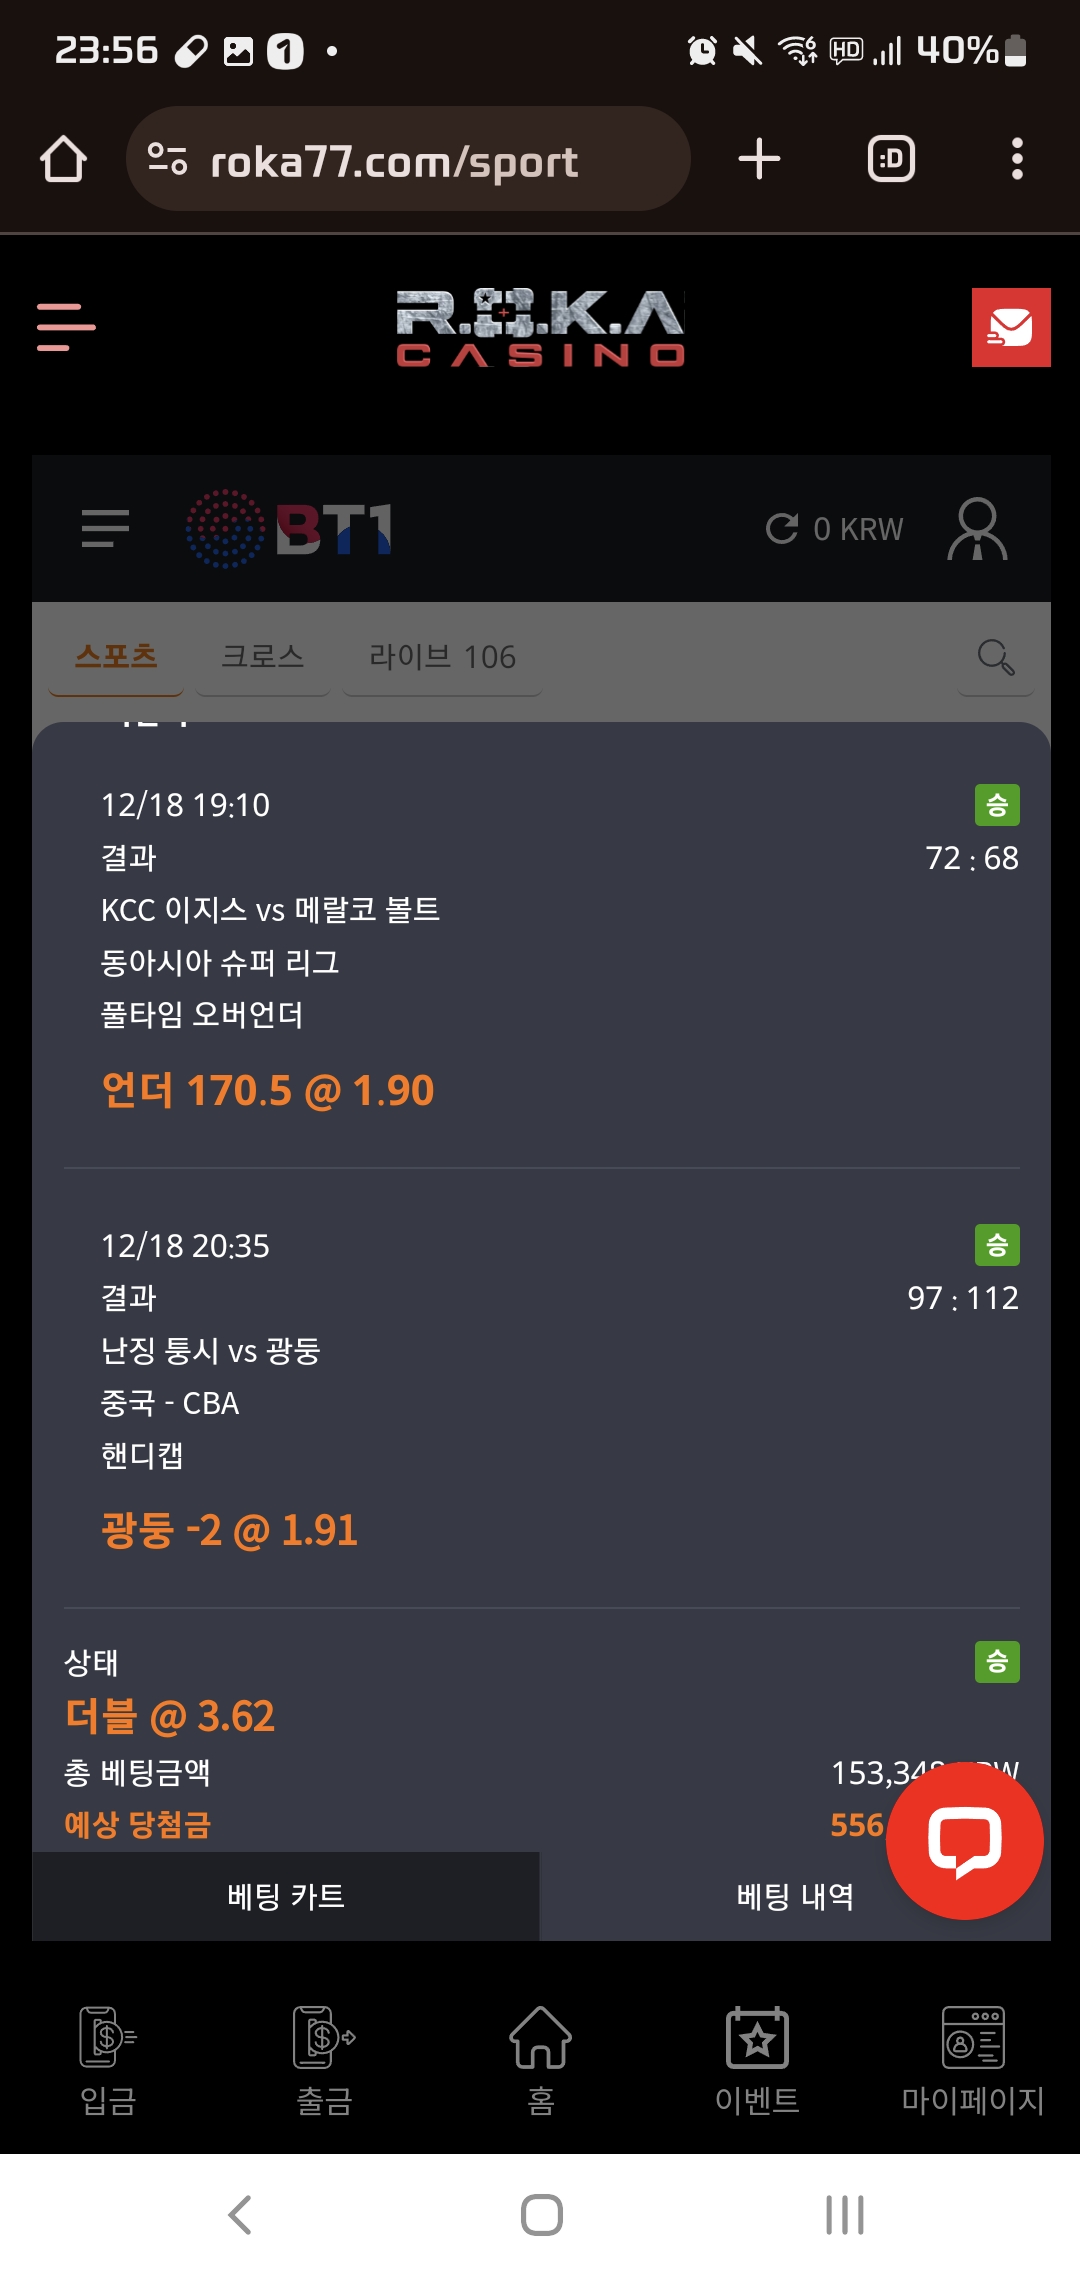The image size is (1080, 2280).
Task: Switch to the 스포츠 tab
Action: click(x=116, y=657)
